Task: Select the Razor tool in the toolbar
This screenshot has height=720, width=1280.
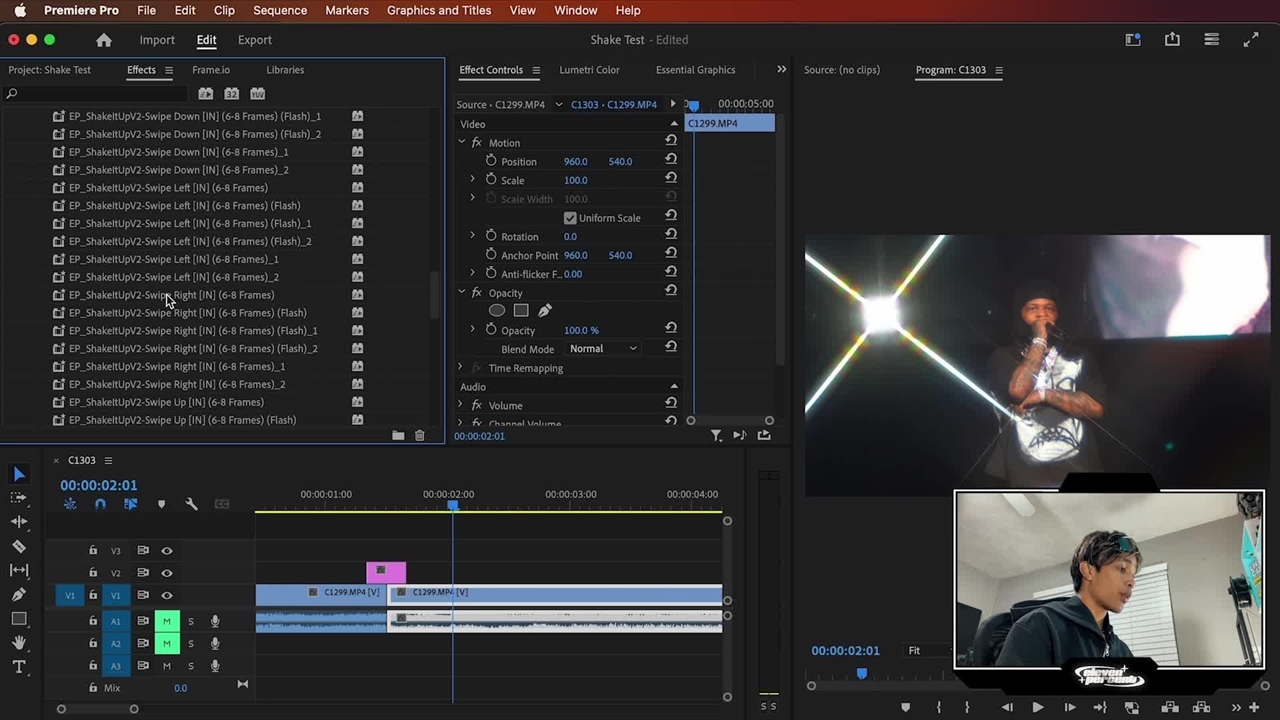Action: coord(19,546)
